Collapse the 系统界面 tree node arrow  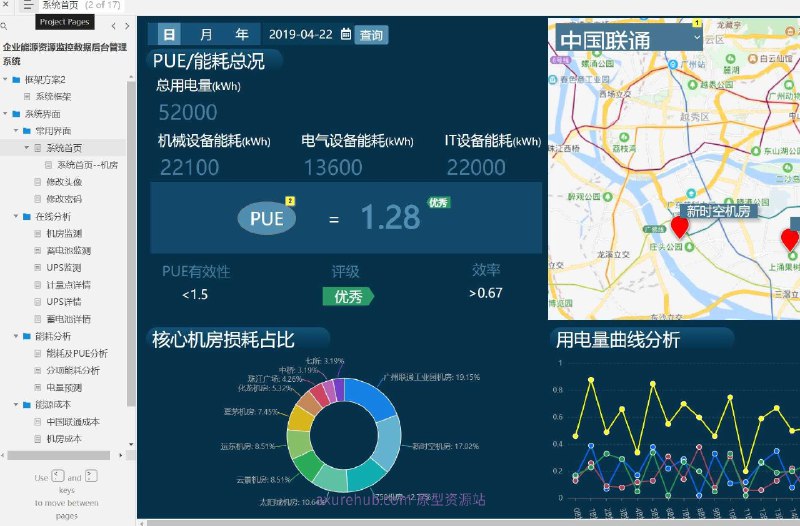pos(5,114)
